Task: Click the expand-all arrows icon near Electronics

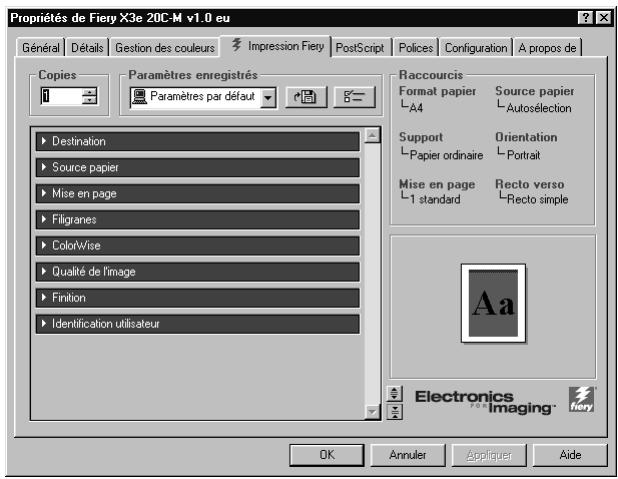Action: tap(395, 393)
